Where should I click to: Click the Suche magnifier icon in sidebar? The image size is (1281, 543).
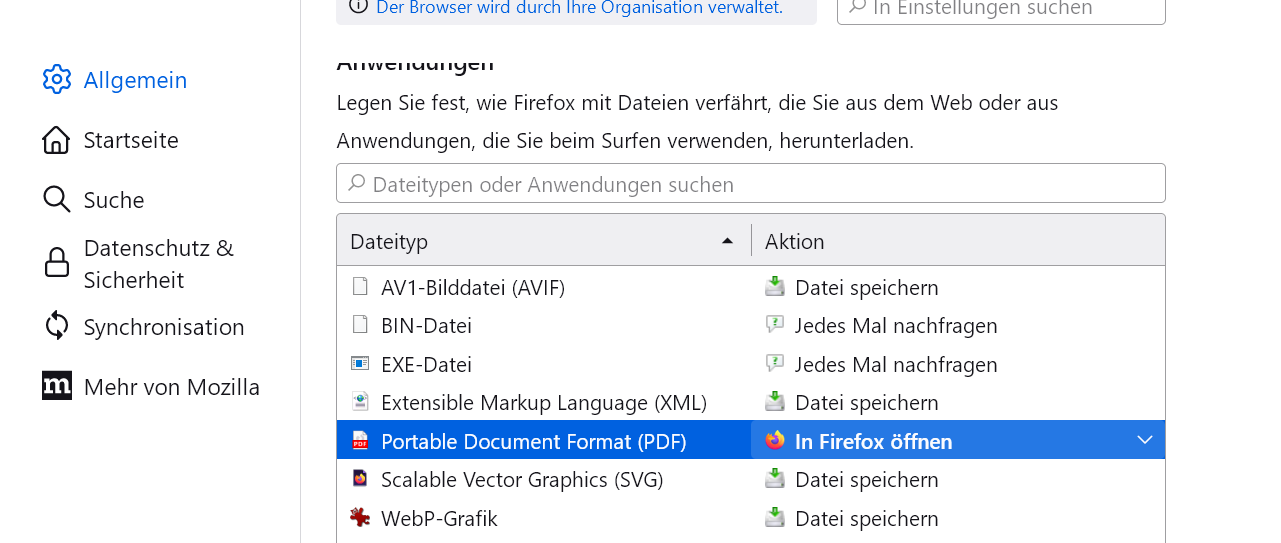point(56,200)
